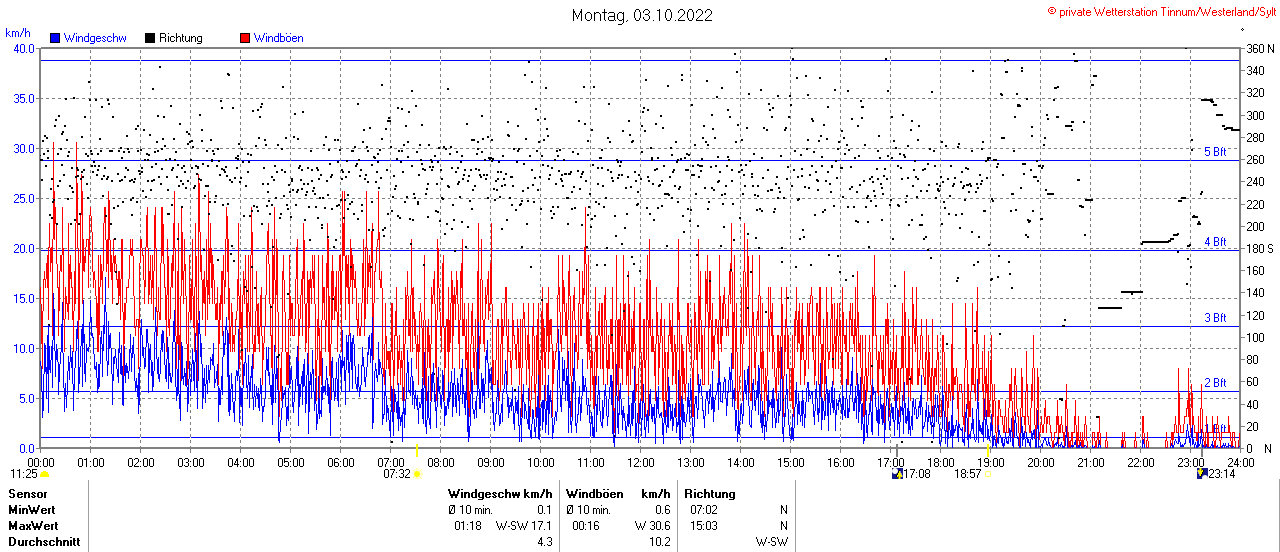The height and width of the screenshot is (552, 1280).
Task: Click the Durchschnitt row header
Action: coord(44,543)
